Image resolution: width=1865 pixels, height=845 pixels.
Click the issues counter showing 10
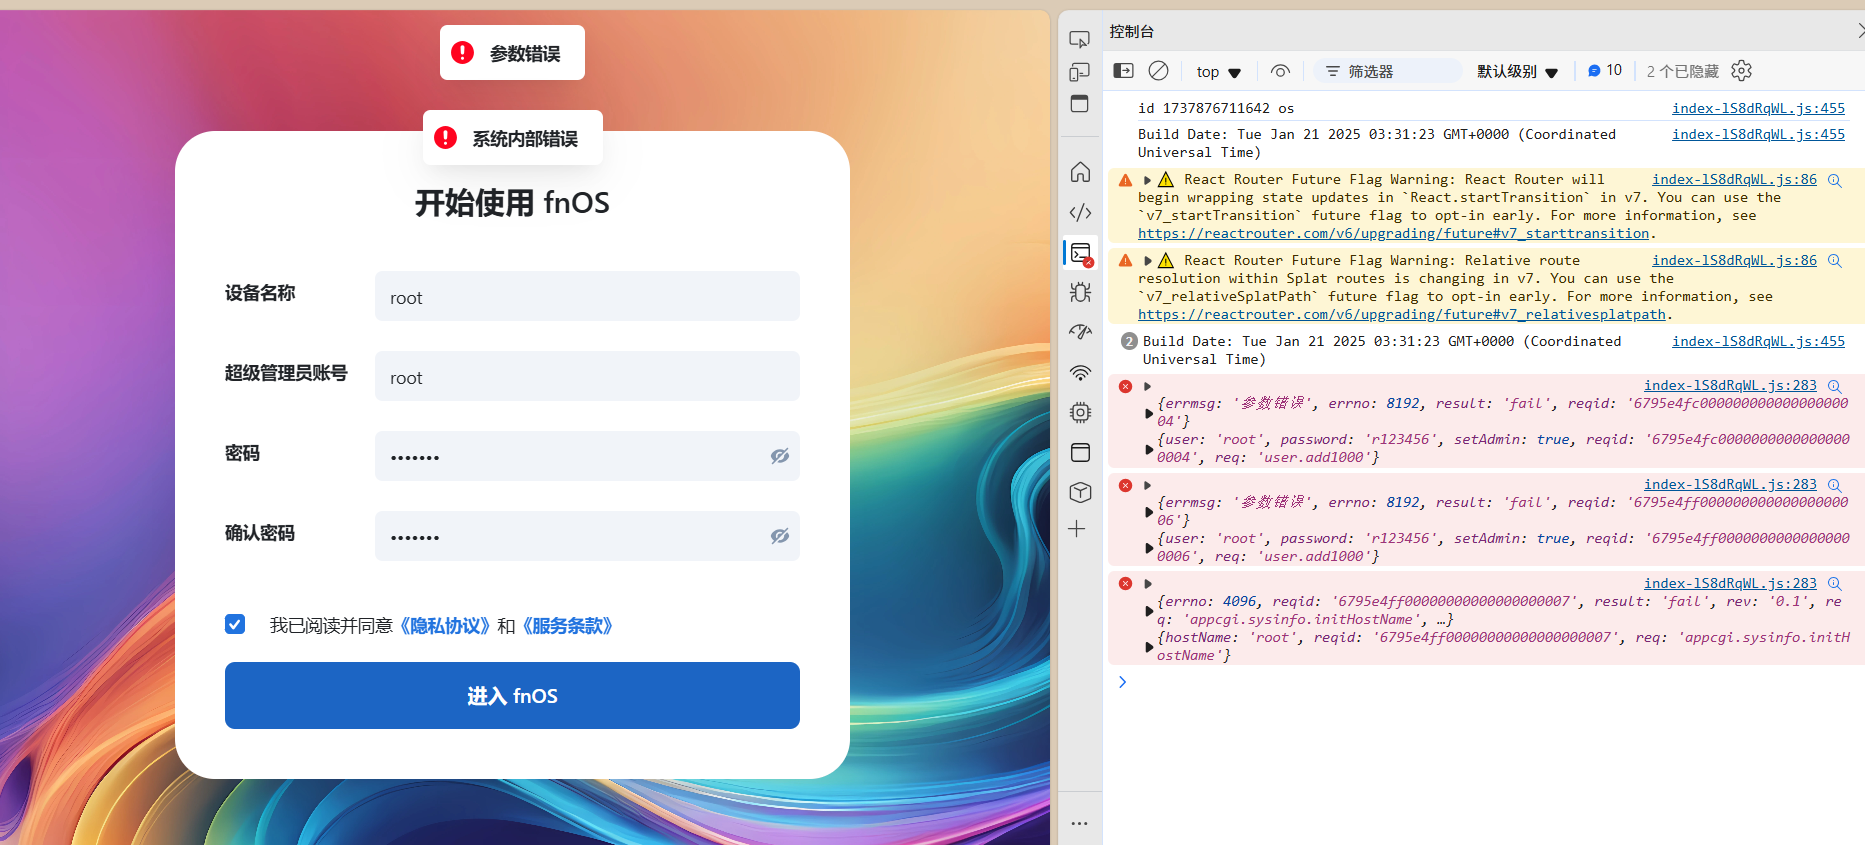[1604, 71]
